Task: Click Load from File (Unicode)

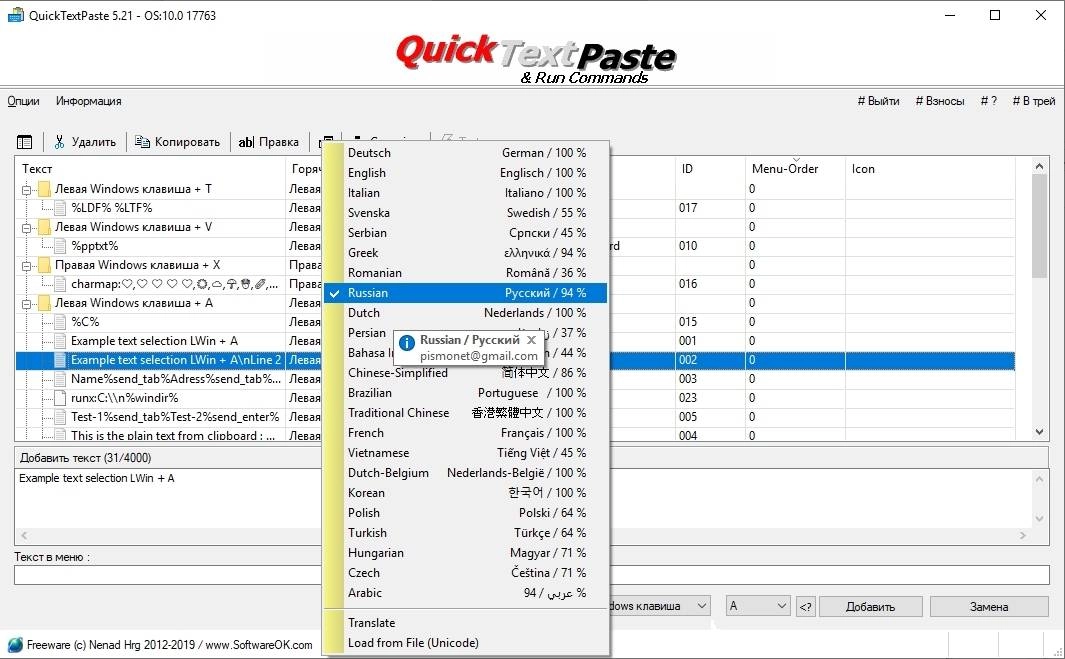Action: tap(467, 643)
